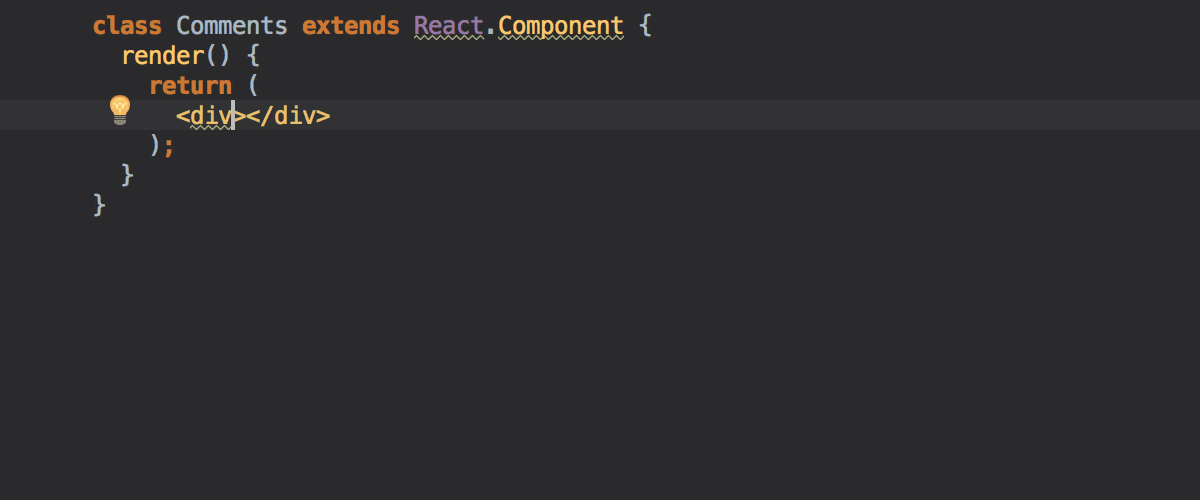Click the final closing brace of class
Screen dimensions: 1200x500
(x=99, y=205)
